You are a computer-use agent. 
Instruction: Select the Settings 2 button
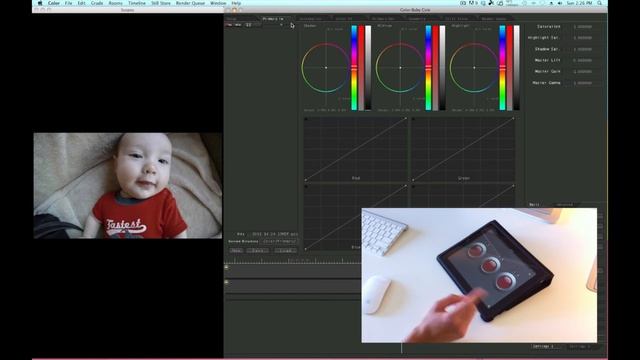580,346
